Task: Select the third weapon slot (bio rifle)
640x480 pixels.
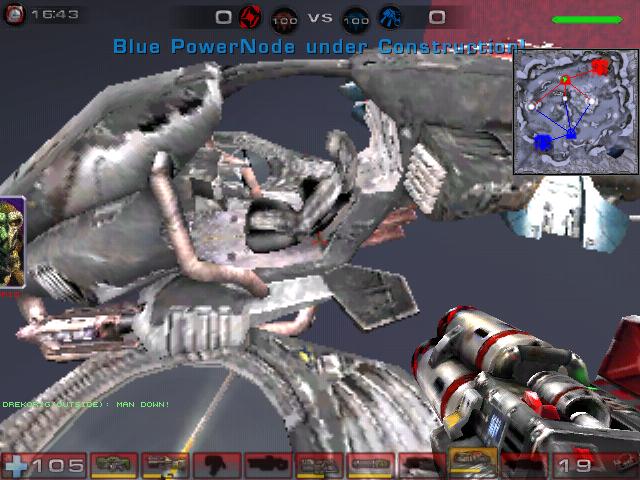Action: (x=217, y=465)
